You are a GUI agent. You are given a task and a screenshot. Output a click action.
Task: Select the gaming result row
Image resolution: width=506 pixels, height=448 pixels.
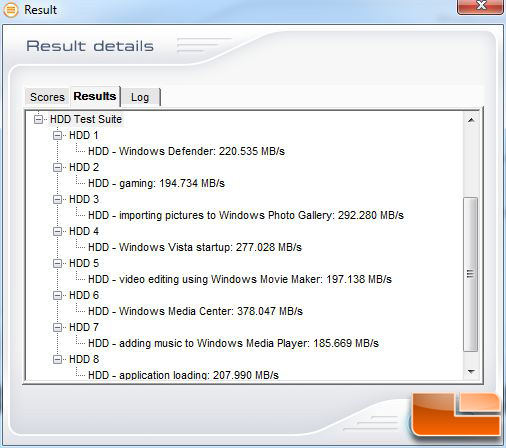tap(156, 183)
